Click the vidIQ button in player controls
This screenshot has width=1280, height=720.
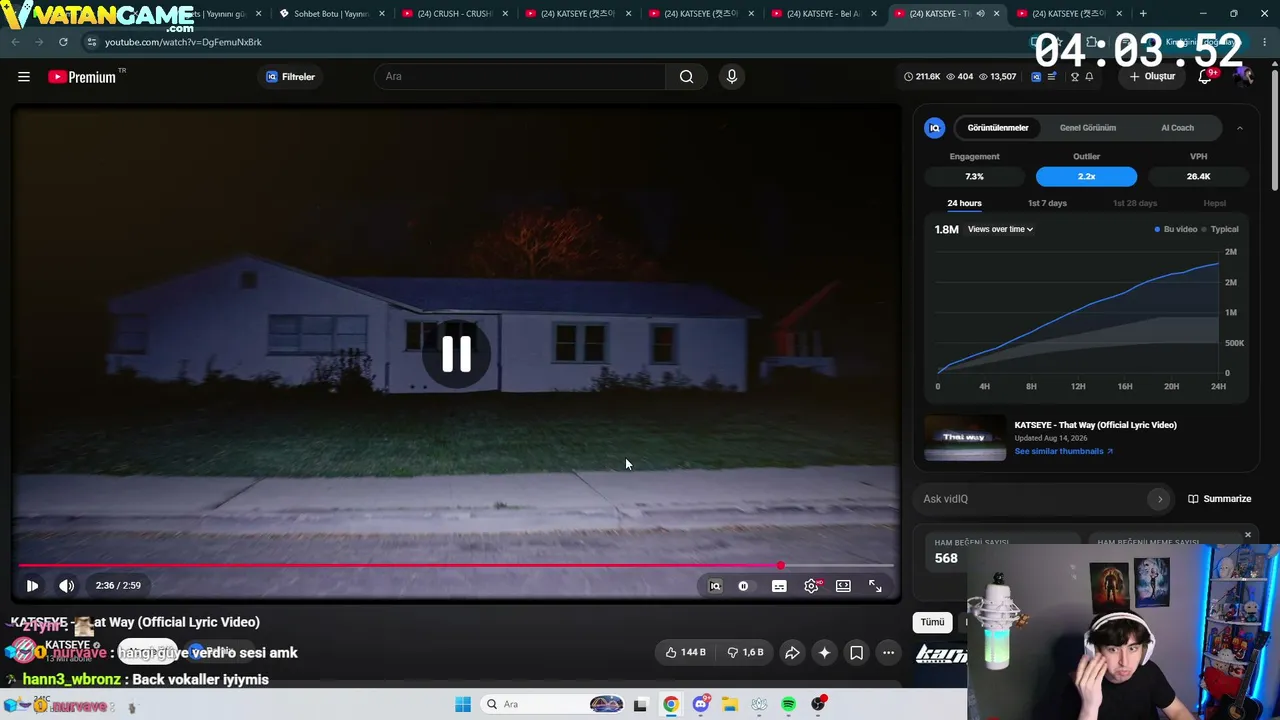[x=715, y=586]
